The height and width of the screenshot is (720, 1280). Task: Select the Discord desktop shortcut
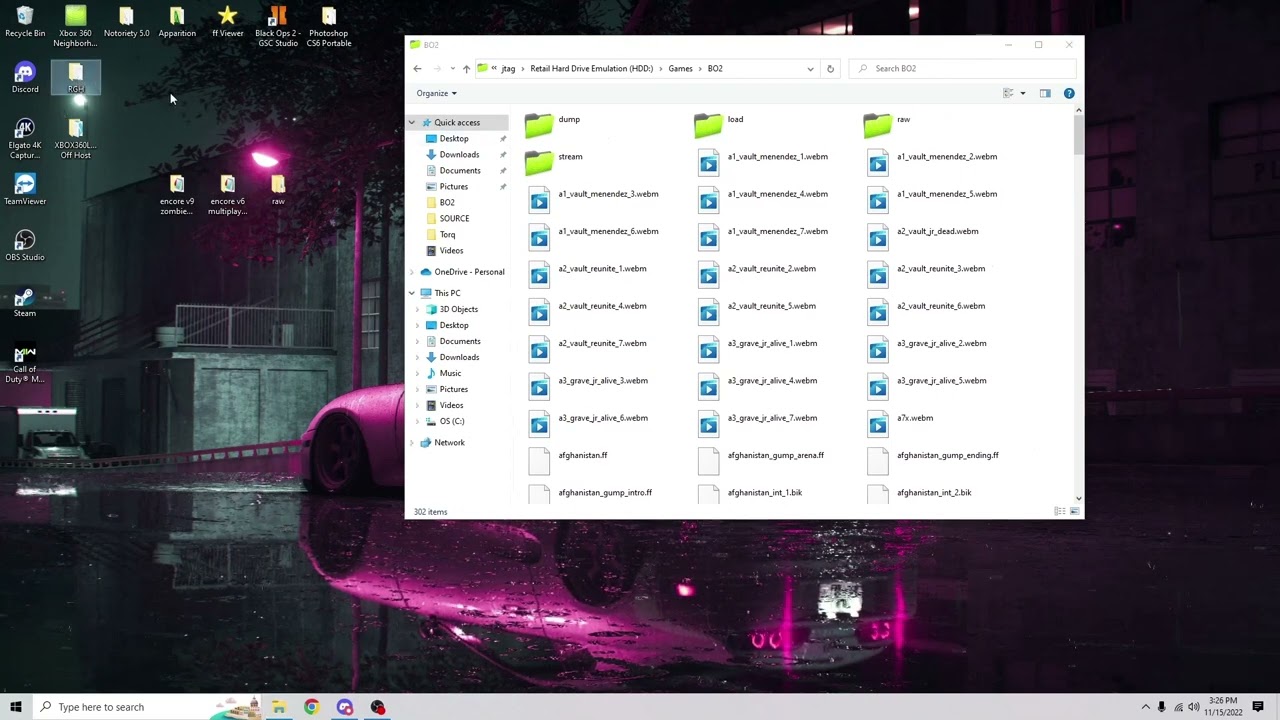(x=25, y=78)
